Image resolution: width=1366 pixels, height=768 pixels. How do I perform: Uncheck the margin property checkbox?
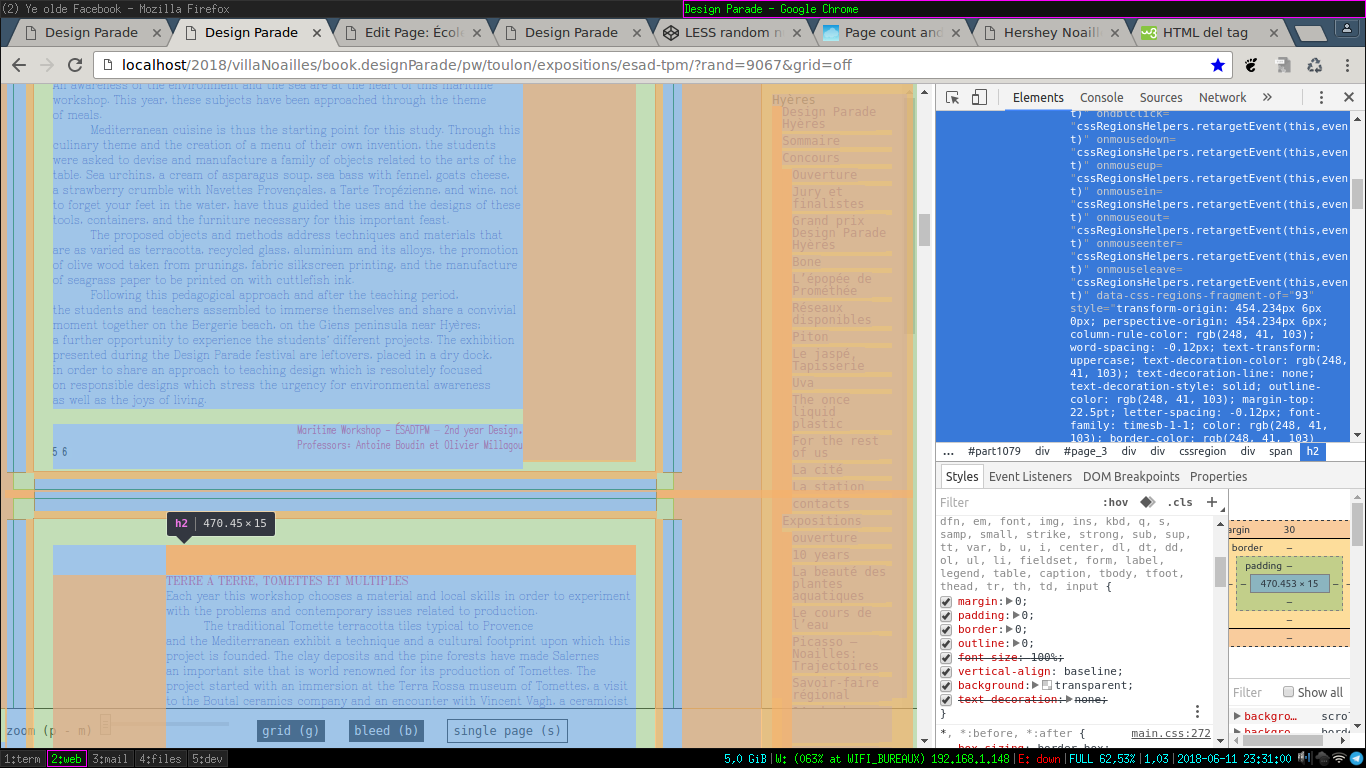coord(946,602)
